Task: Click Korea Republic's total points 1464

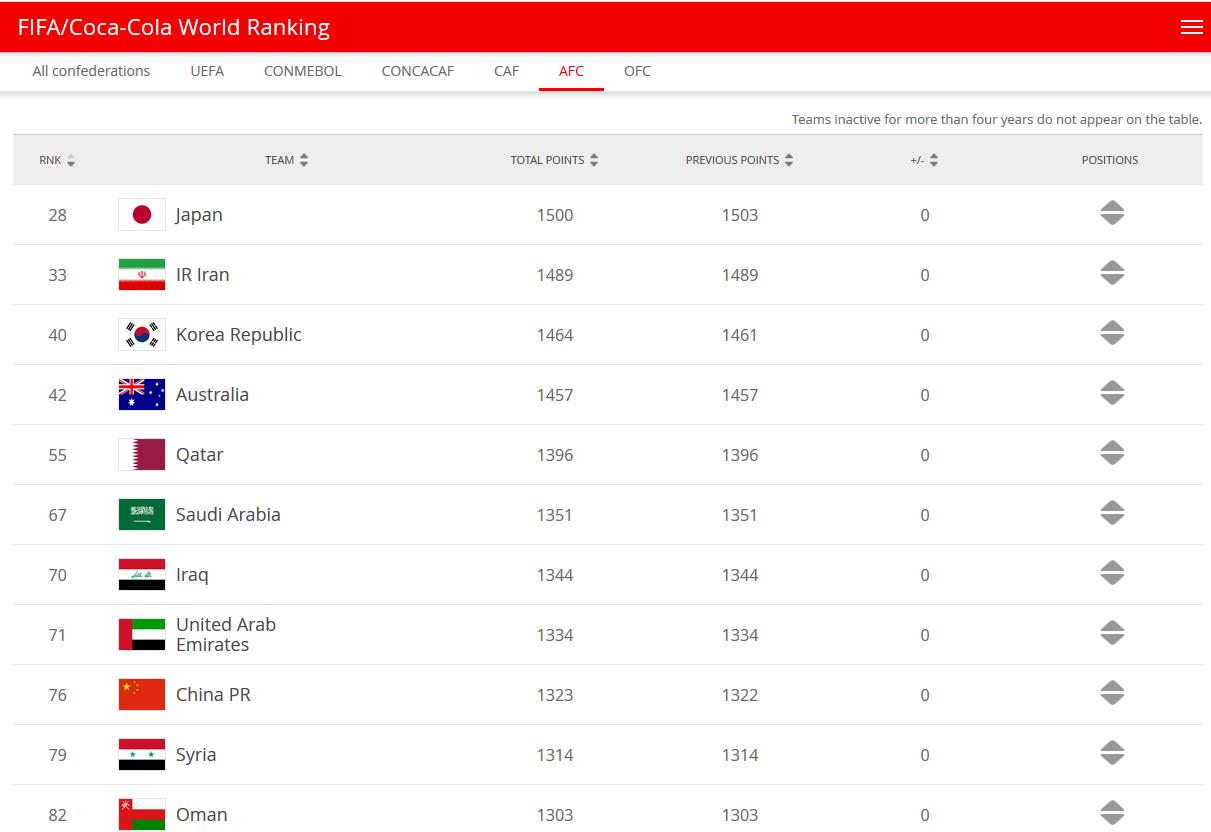Action: coord(555,335)
